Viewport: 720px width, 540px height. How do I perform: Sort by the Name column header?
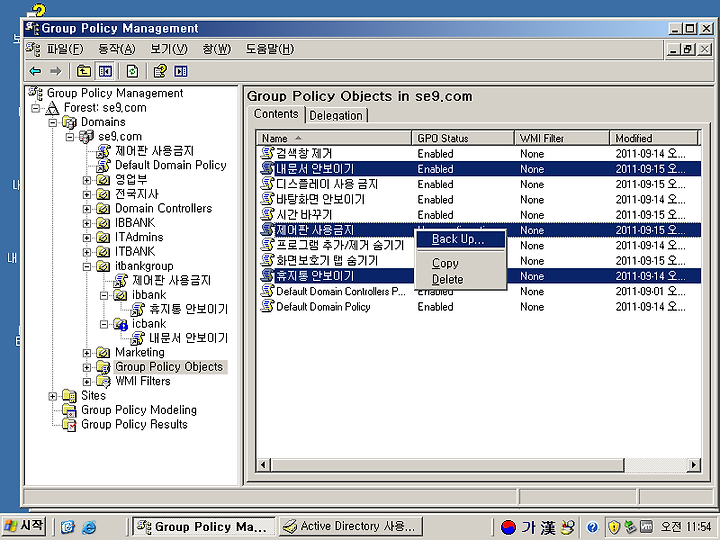[x=334, y=138]
